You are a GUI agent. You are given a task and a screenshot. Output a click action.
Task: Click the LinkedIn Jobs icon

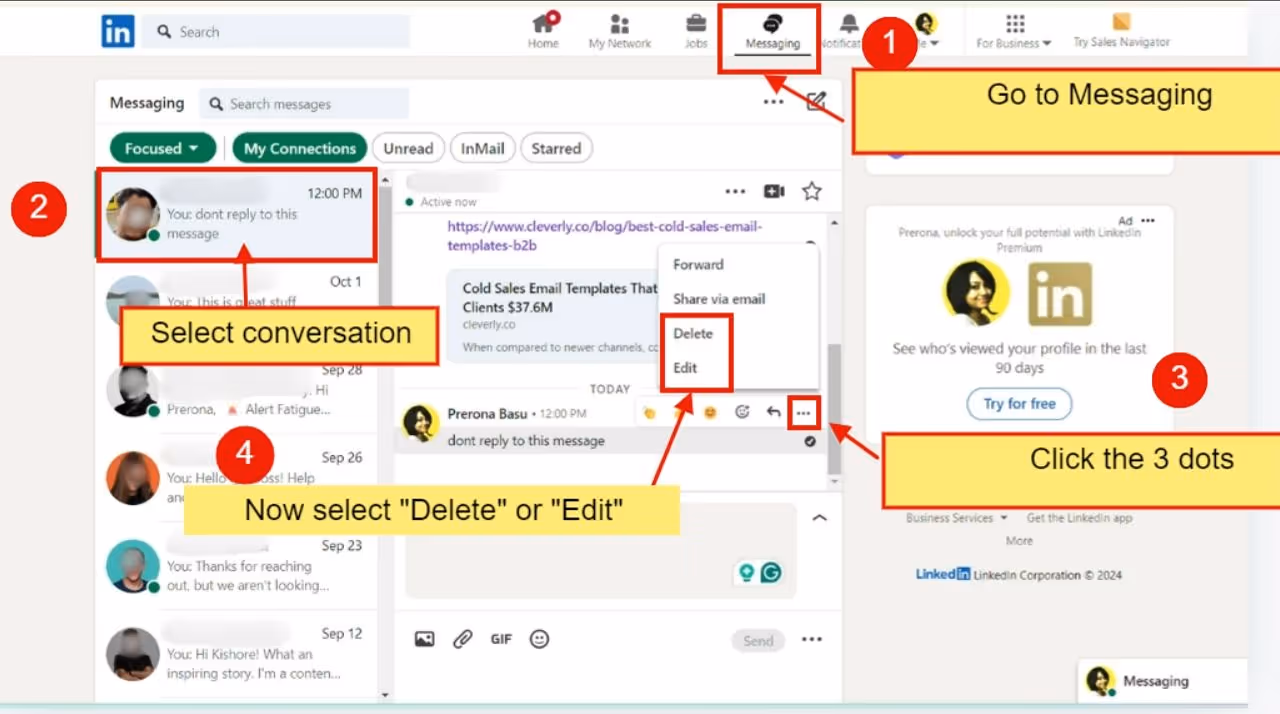(x=696, y=30)
